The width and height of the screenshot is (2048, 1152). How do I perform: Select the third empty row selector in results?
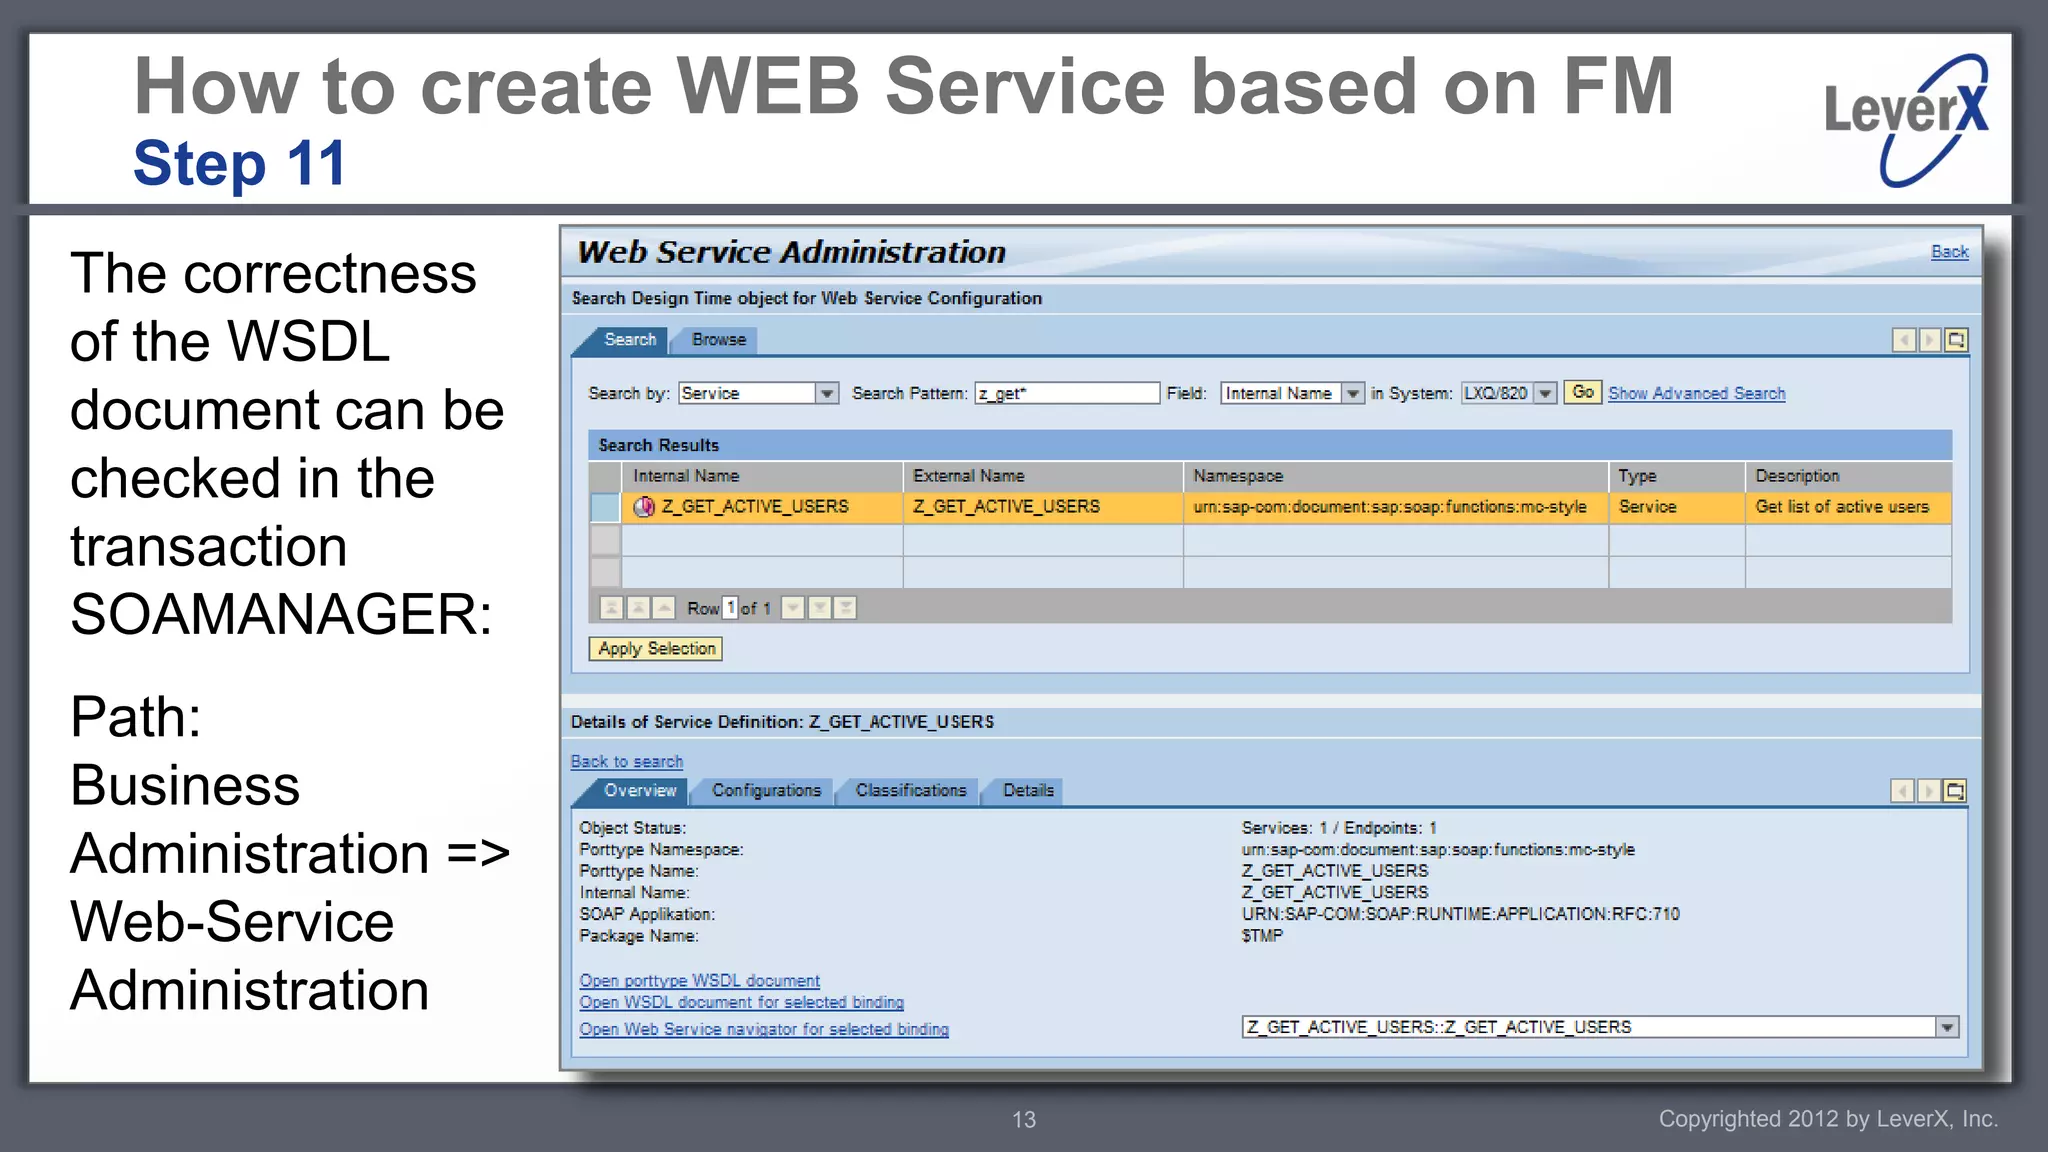click(x=605, y=572)
